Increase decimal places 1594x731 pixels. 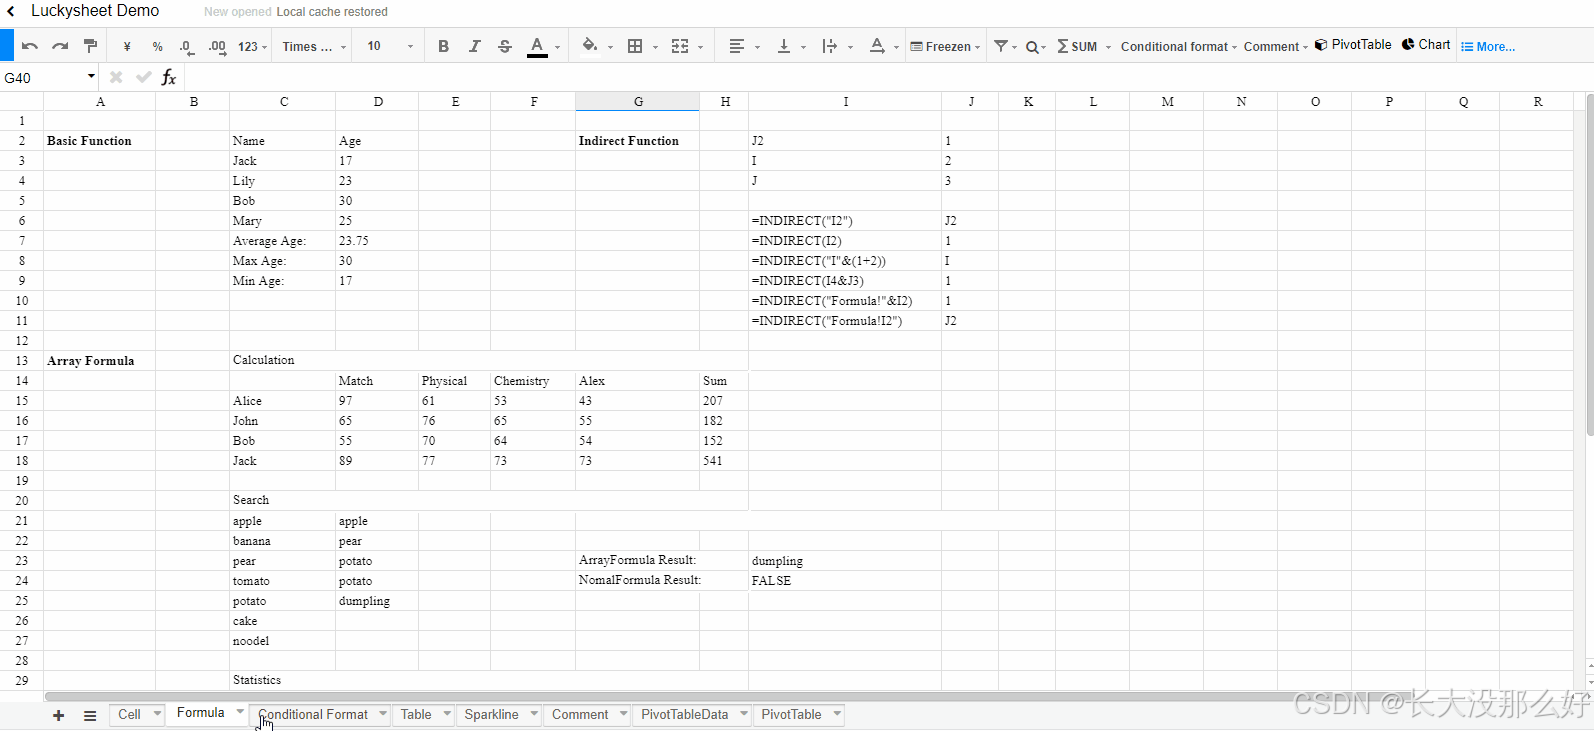tap(217, 47)
